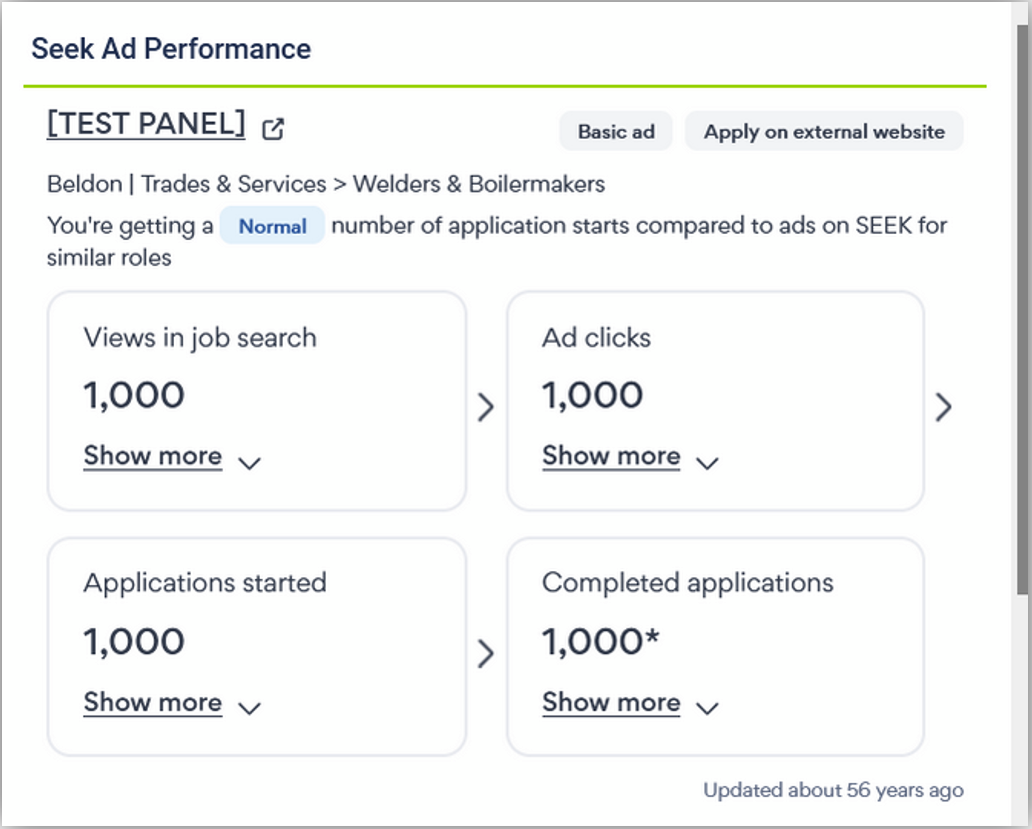1032x829 pixels.
Task: Click the Apply on external website badge
Action: 824,131
